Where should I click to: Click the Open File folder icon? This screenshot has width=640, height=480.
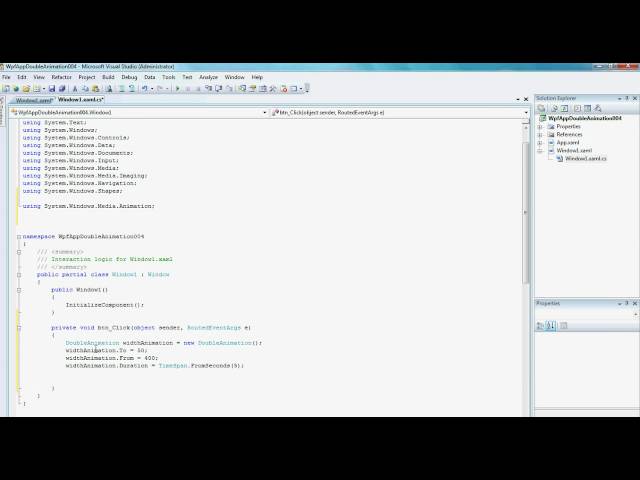pyautogui.click(x=26, y=88)
